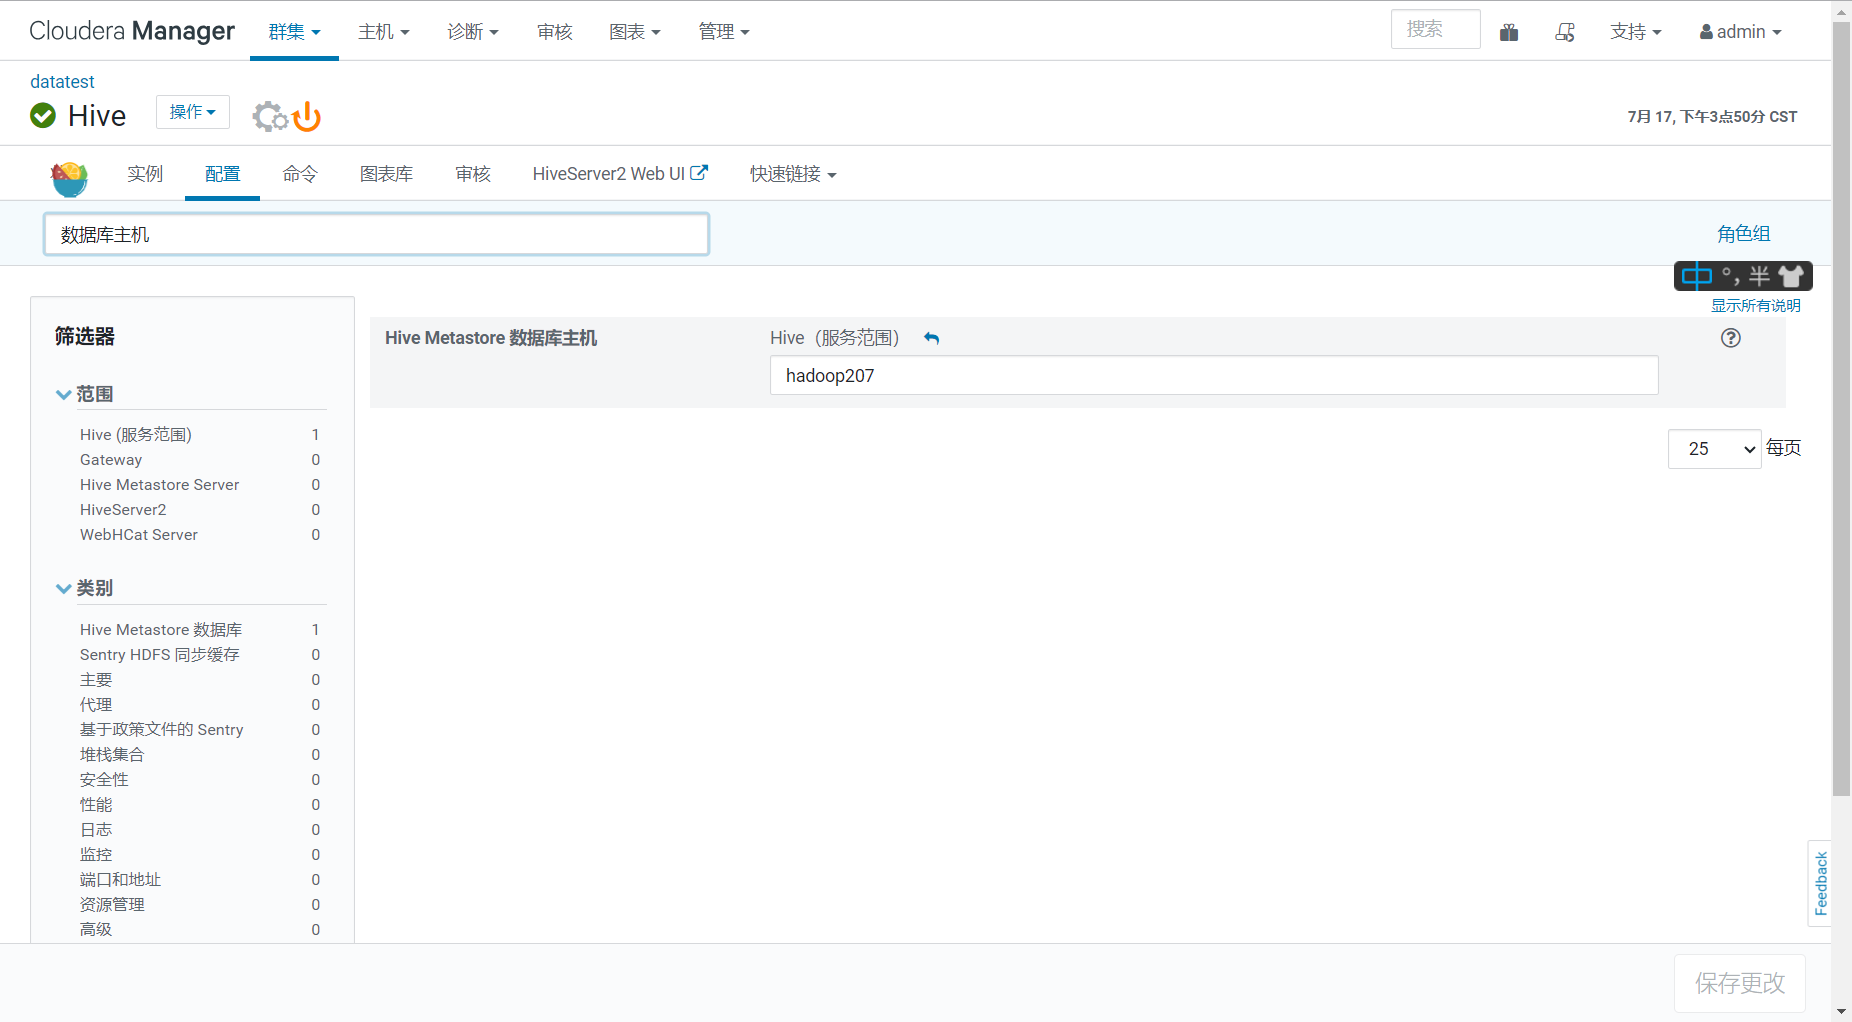Filter by 监控 category
The height and width of the screenshot is (1022, 1852).
[x=96, y=855]
